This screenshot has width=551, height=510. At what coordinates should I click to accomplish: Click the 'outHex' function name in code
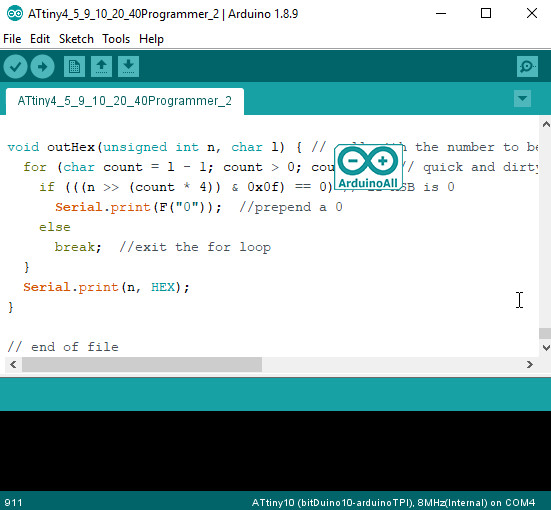pos(71,147)
